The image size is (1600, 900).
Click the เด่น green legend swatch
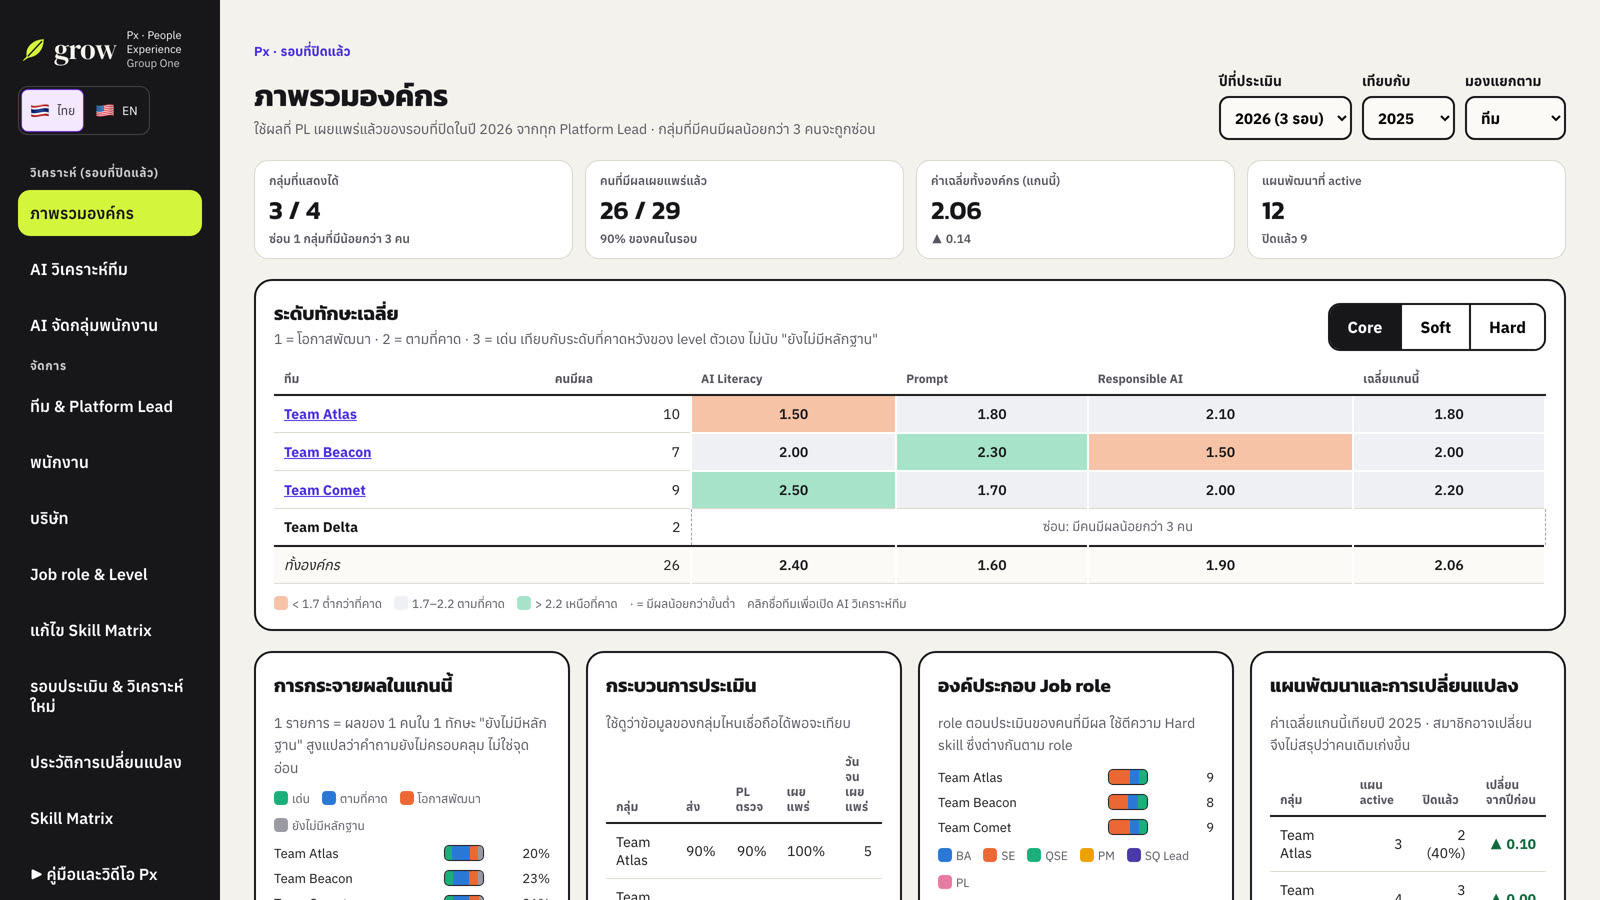point(281,798)
